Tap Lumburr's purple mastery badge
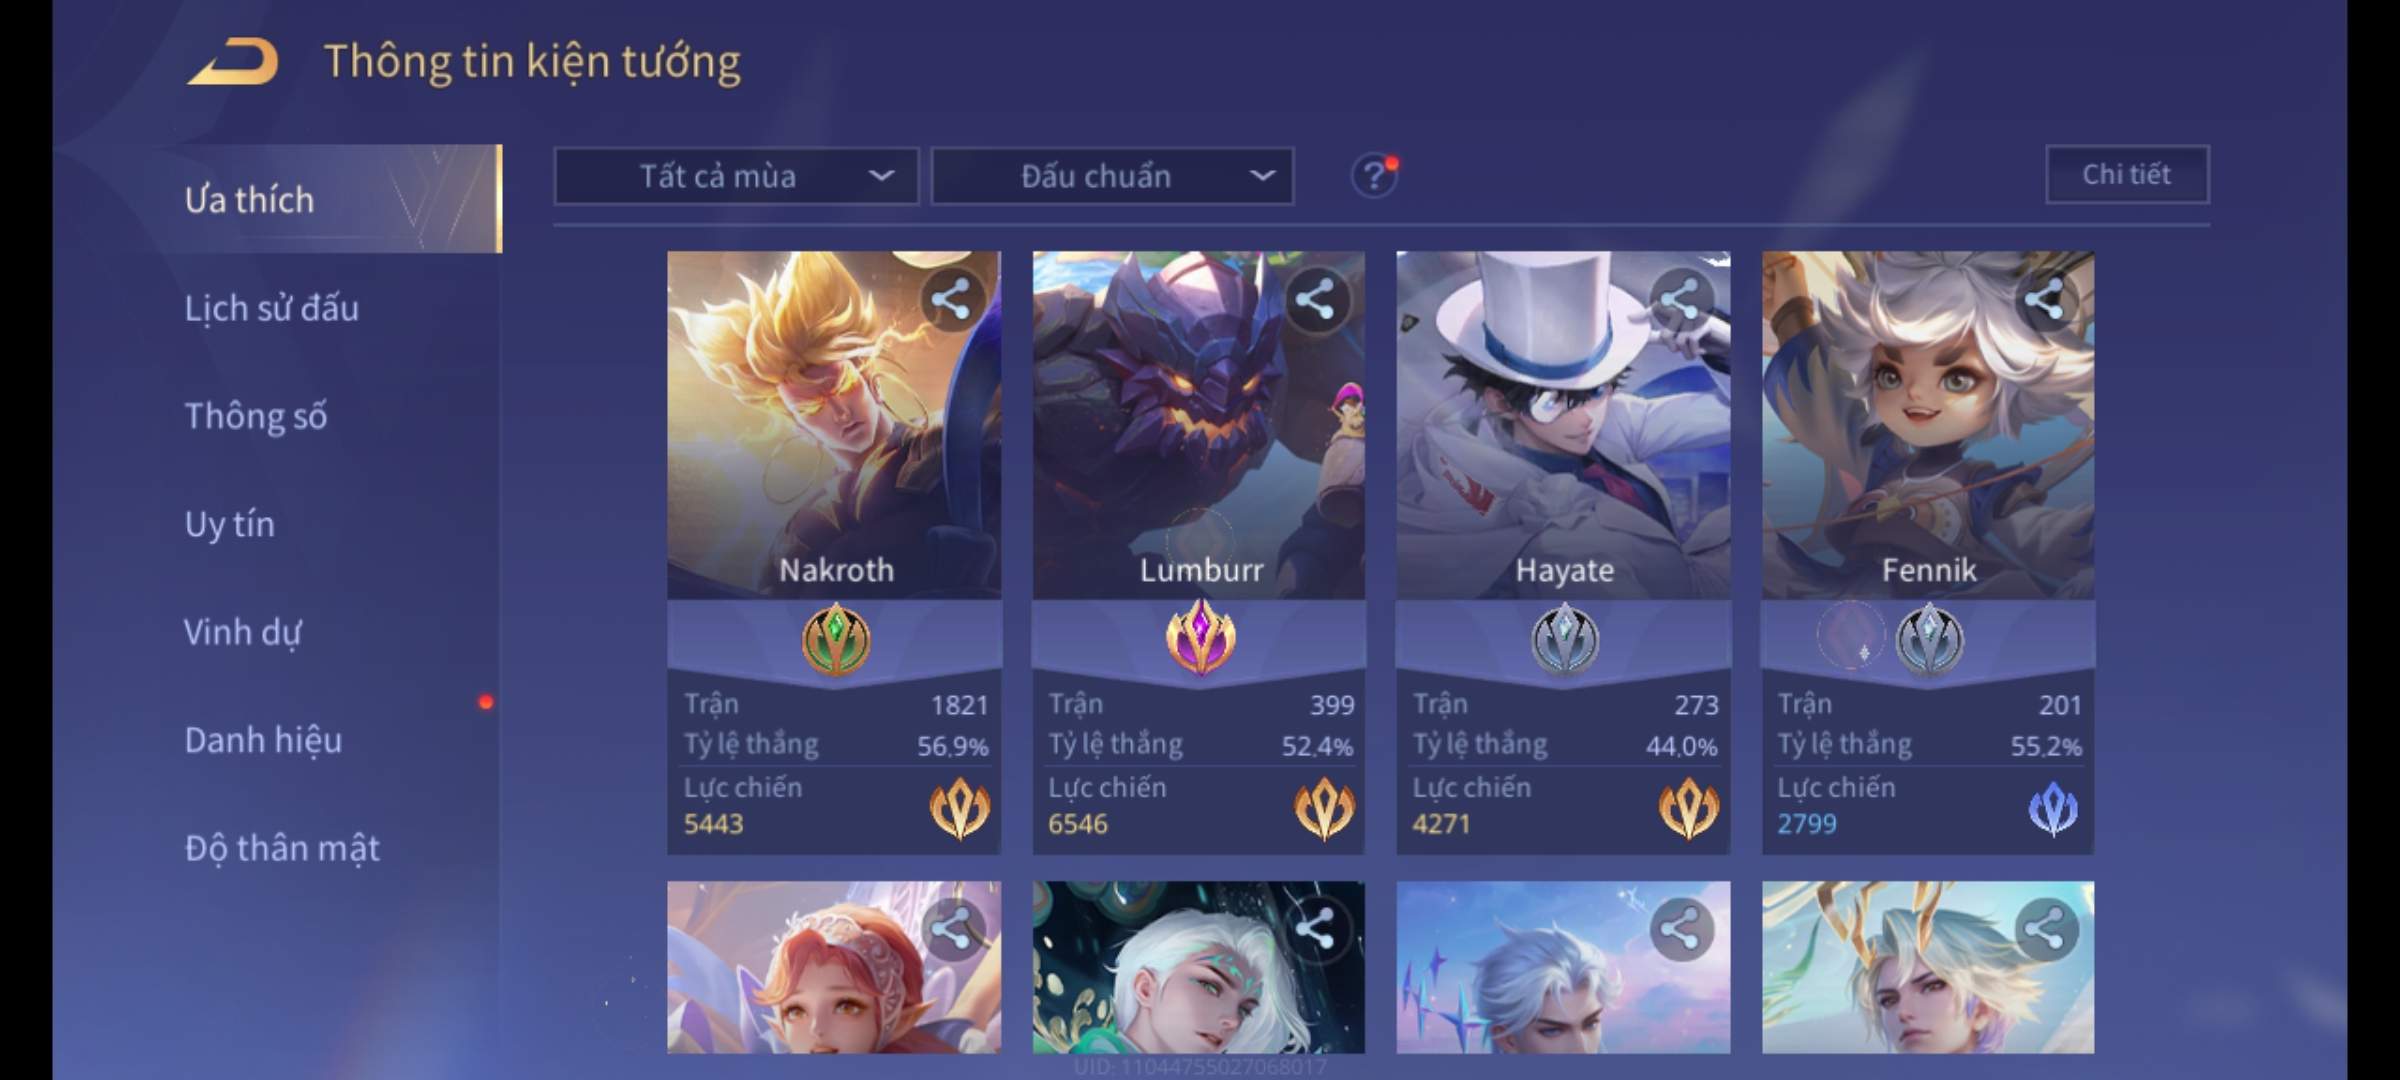 (x=1200, y=638)
